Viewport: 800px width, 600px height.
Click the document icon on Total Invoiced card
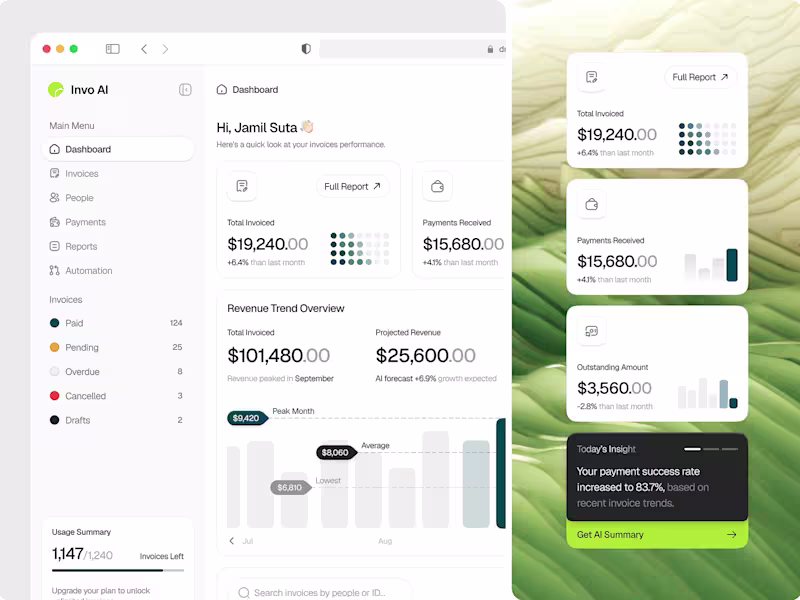[x=240, y=186]
